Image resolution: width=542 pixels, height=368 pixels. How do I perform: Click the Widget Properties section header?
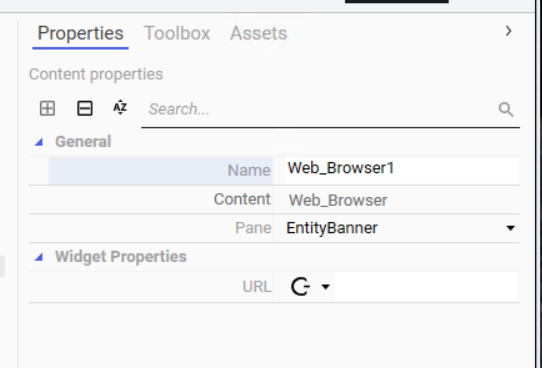pyautogui.click(x=121, y=257)
